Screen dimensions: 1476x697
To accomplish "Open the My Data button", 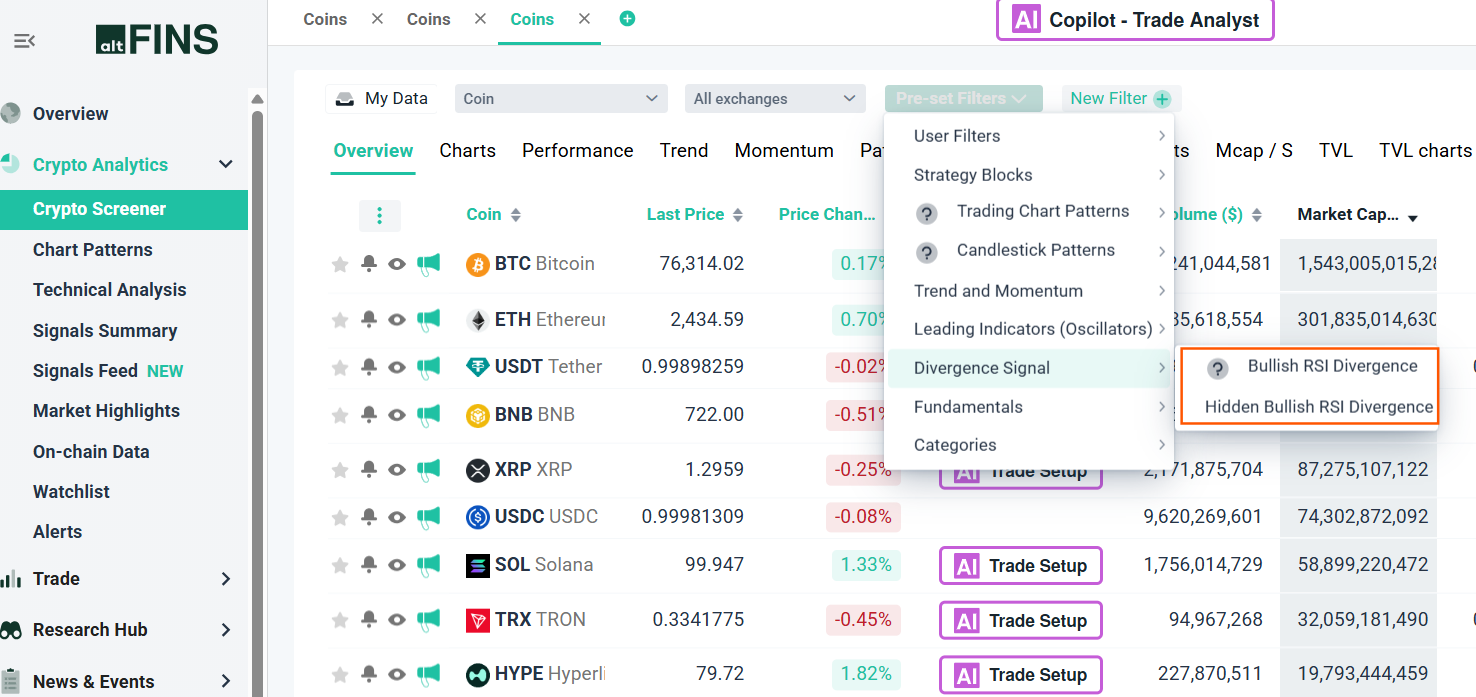I will [381, 98].
